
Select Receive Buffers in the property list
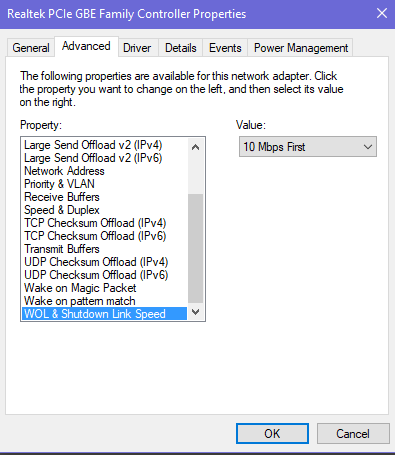pyautogui.click(x=104, y=197)
